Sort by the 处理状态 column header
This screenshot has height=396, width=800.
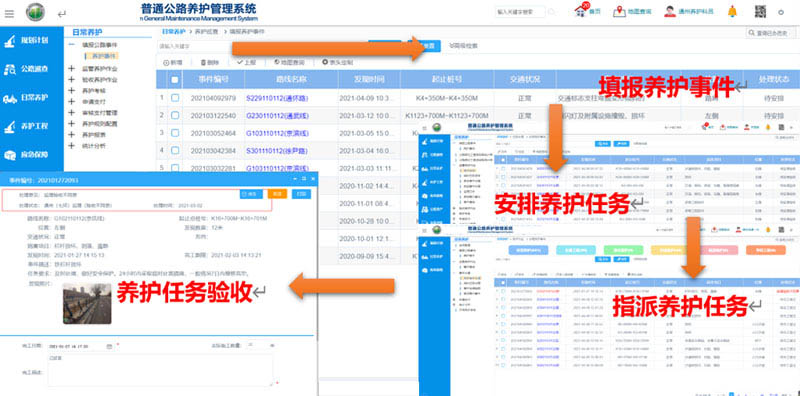tap(774, 80)
